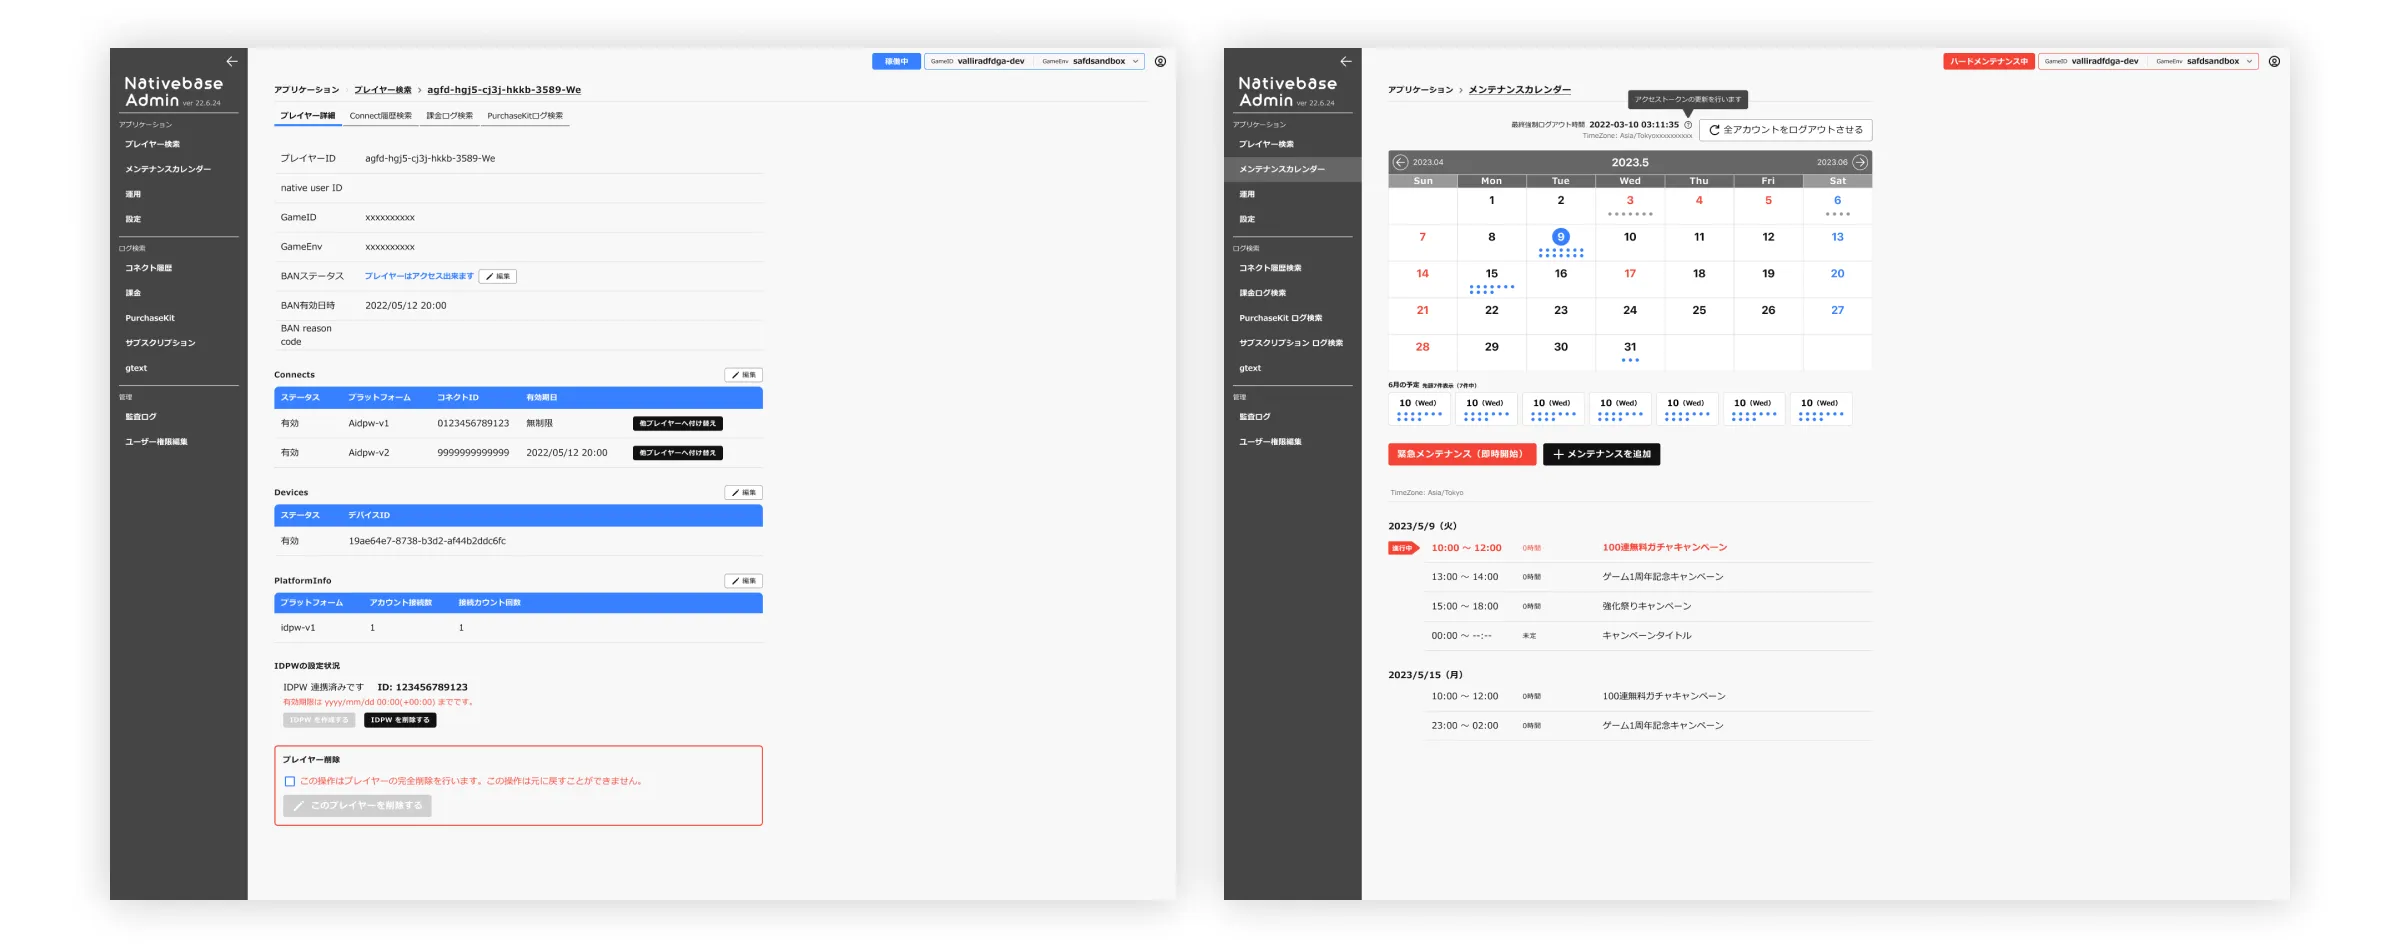Edit the Connects section
The width and height of the screenshot is (2400, 948).
coord(743,375)
